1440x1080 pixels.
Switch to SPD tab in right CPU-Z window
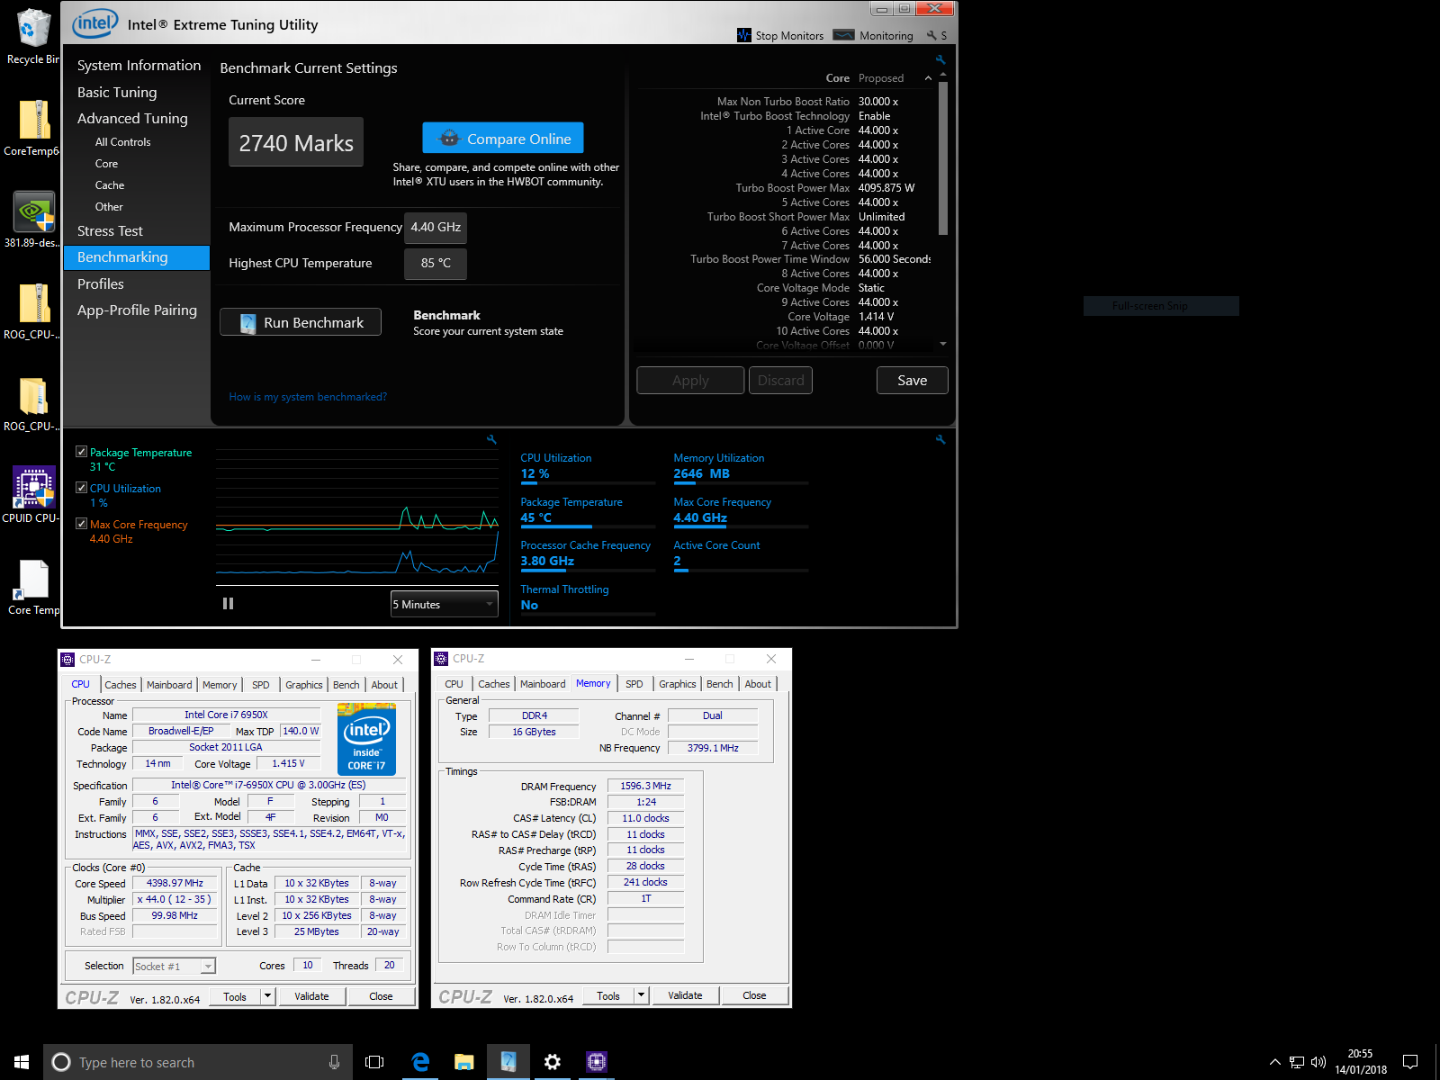(634, 684)
